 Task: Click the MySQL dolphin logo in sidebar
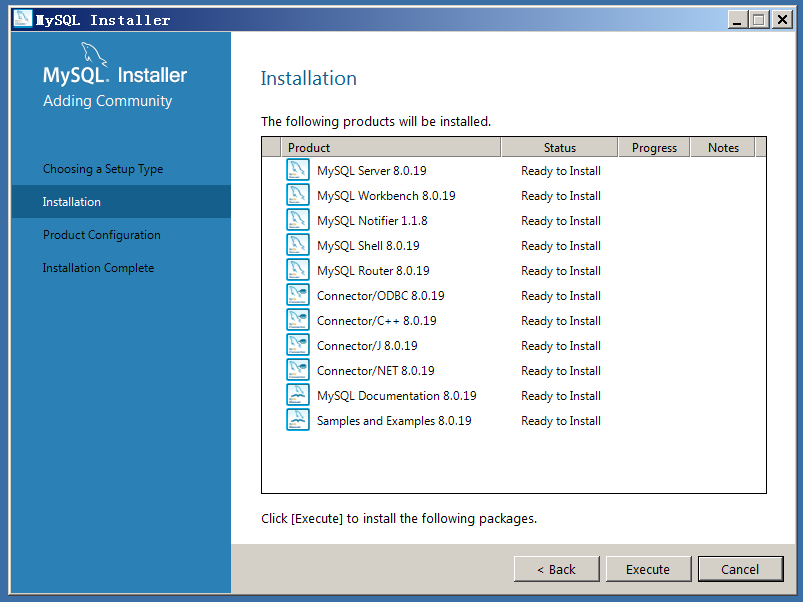[94, 54]
